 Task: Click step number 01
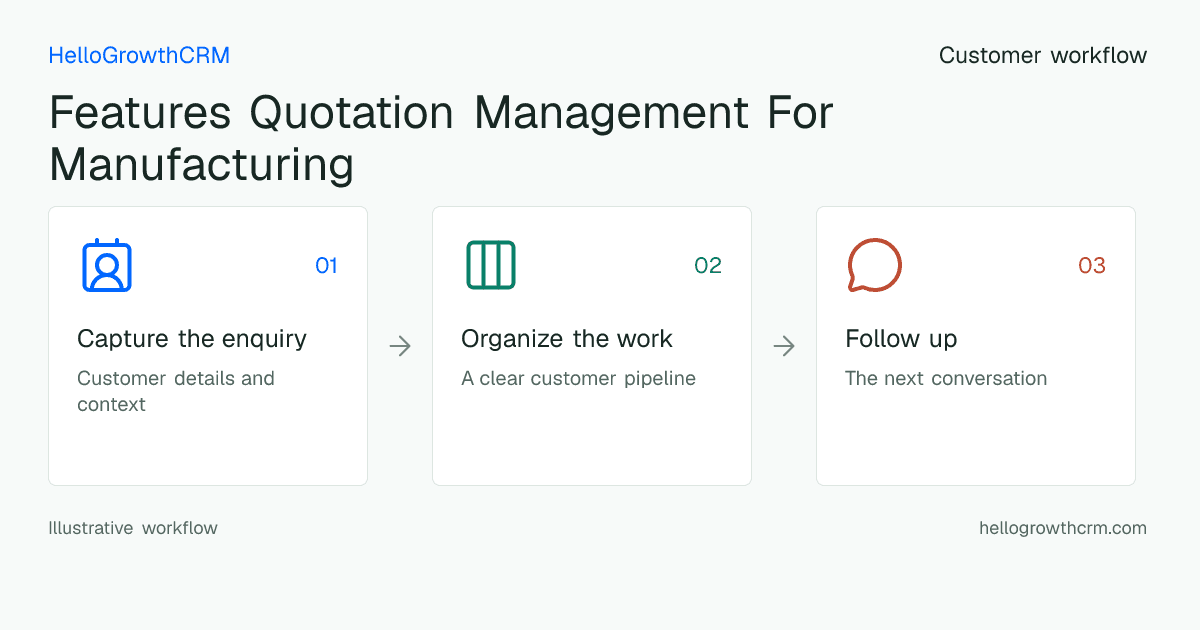pyautogui.click(x=326, y=265)
